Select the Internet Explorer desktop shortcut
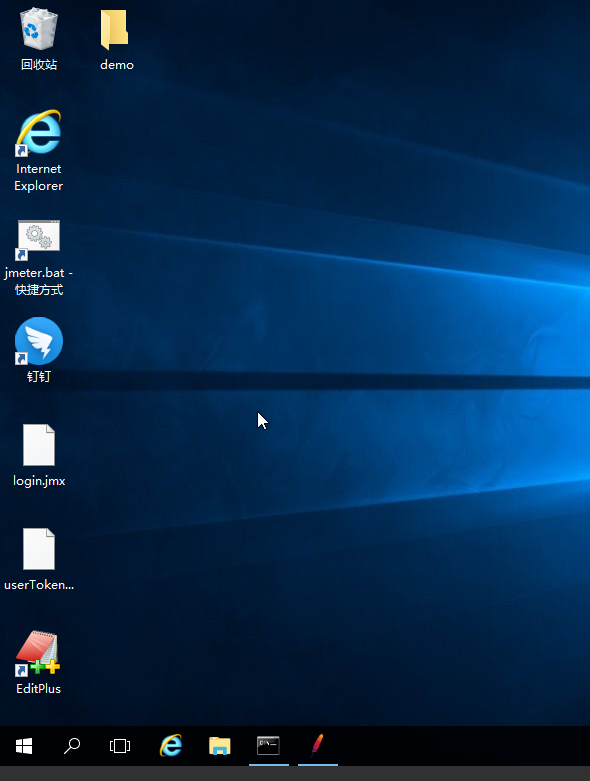 click(x=39, y=132)
